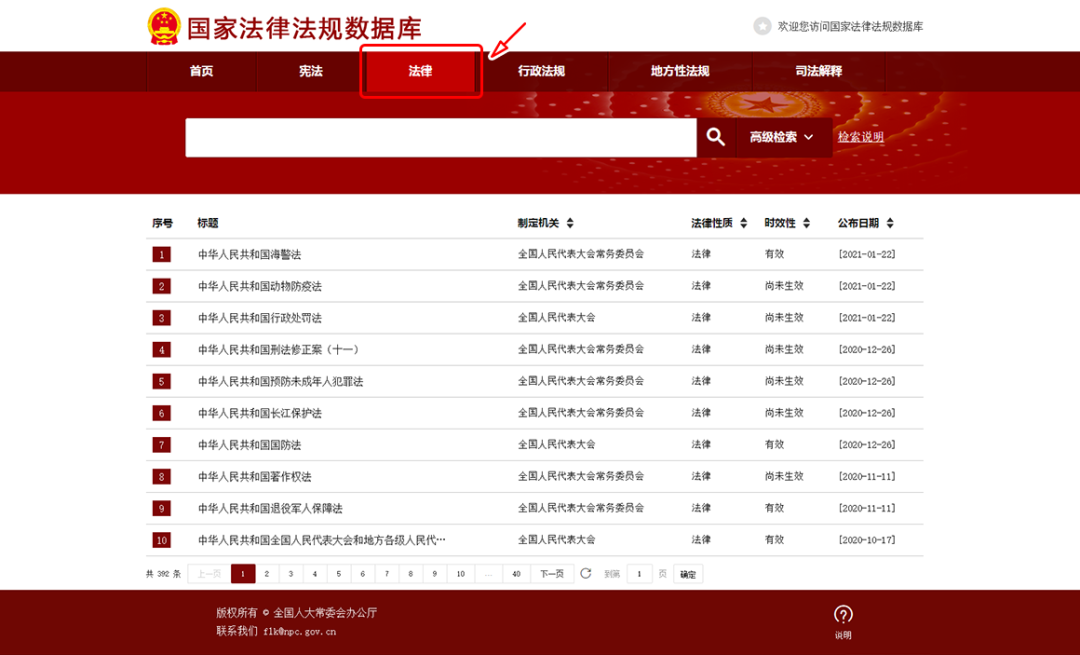Open 刑法修正案（十一） entry
Image resolution: width=1080 pixels, height=655 pixels.
point(278,350)
